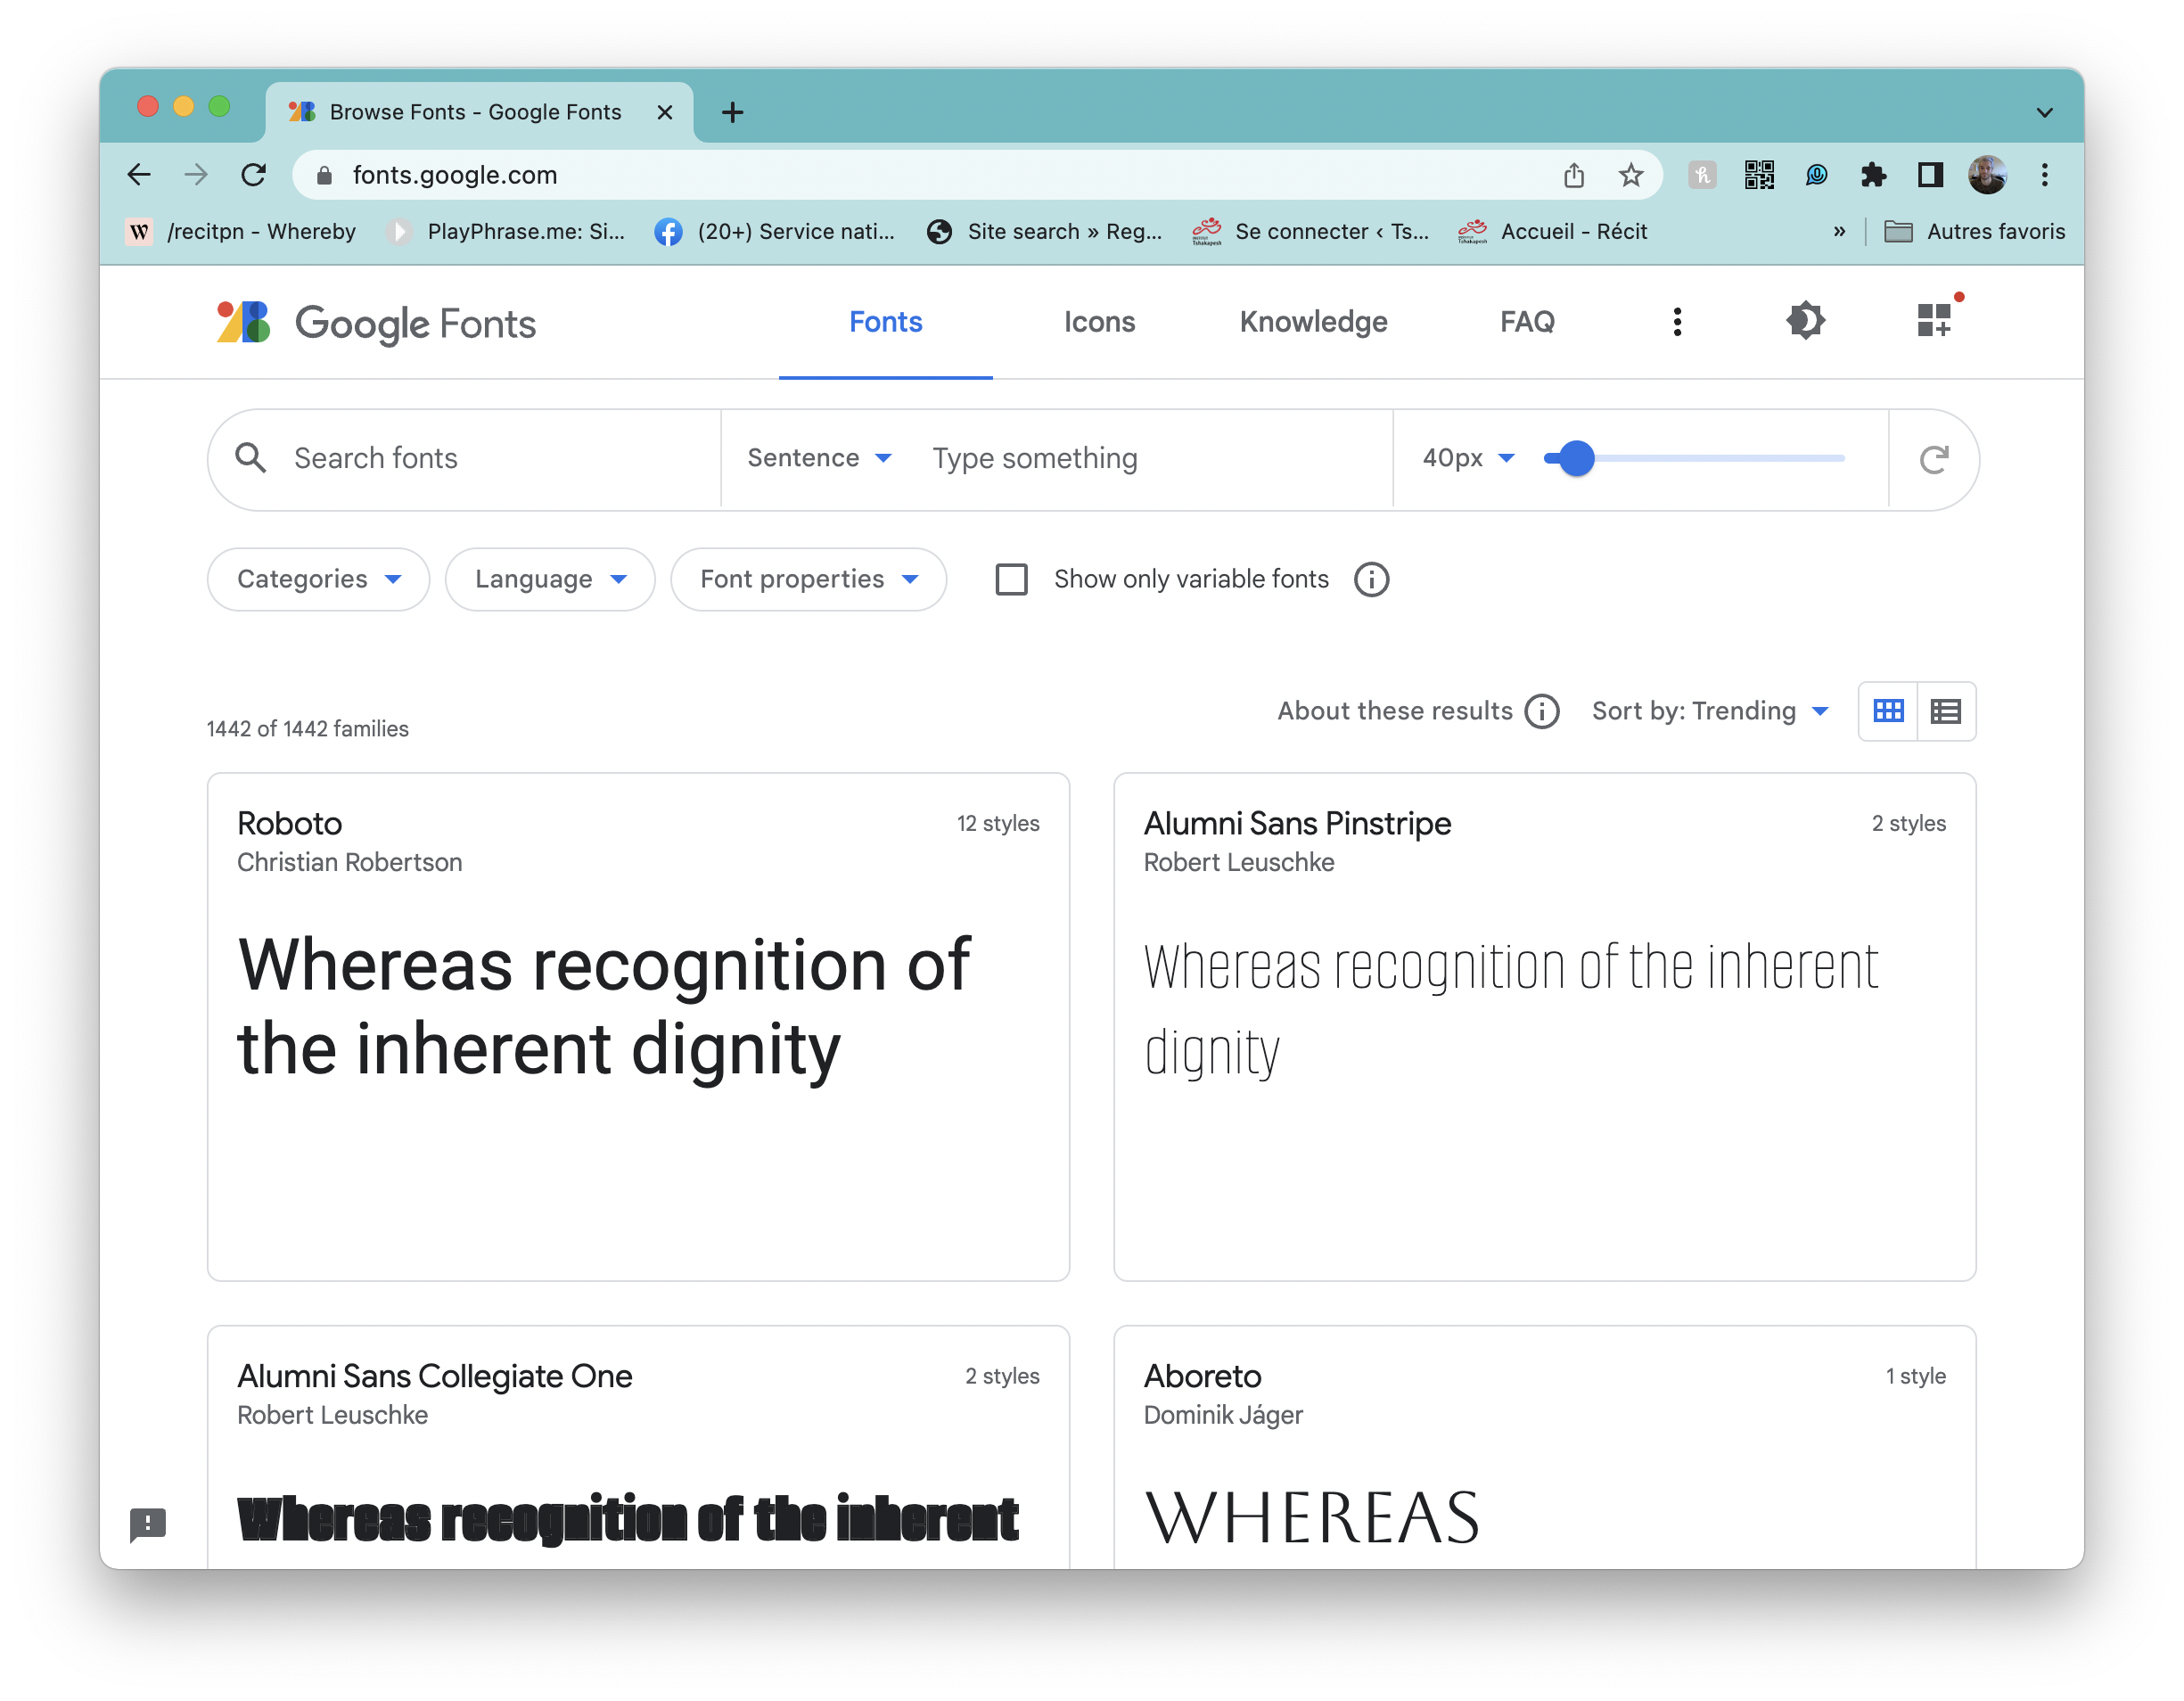Click About these results info icon
Image resolution: width=2184 pixels, height=1701 pixels.
coord(1541,711)
